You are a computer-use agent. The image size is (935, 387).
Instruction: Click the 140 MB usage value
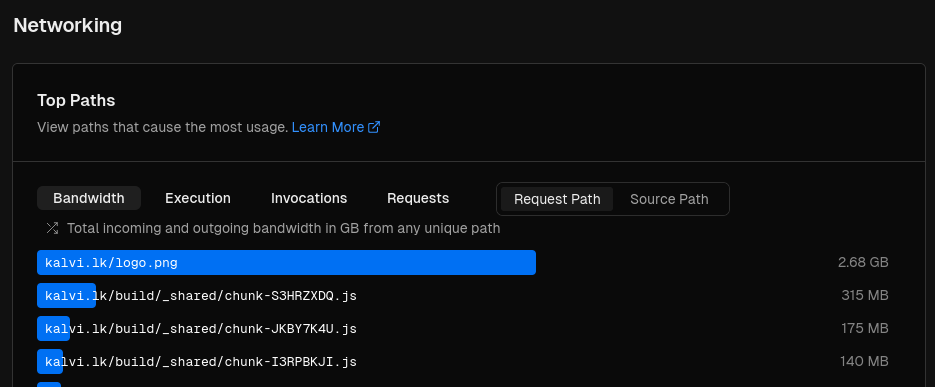click(865, 361)
